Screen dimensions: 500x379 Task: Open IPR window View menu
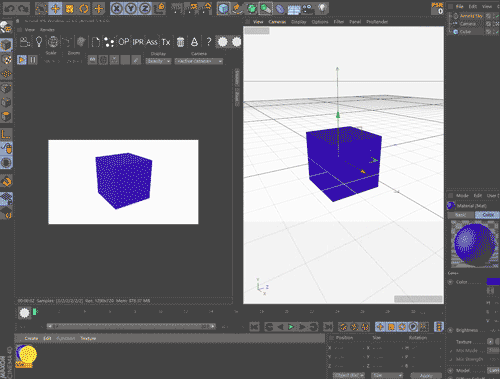pyautogui.click(x=30, y=30)
